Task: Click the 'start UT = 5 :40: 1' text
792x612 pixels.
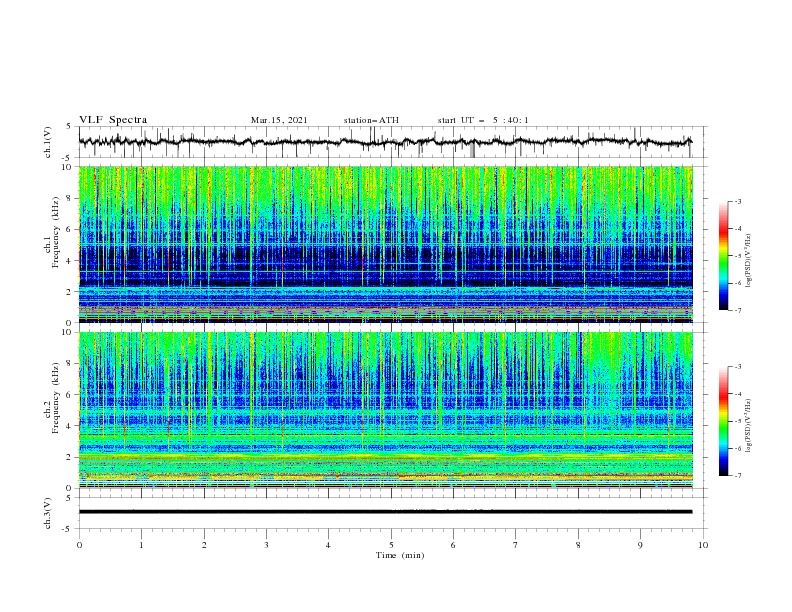Action: coord(483,120)
